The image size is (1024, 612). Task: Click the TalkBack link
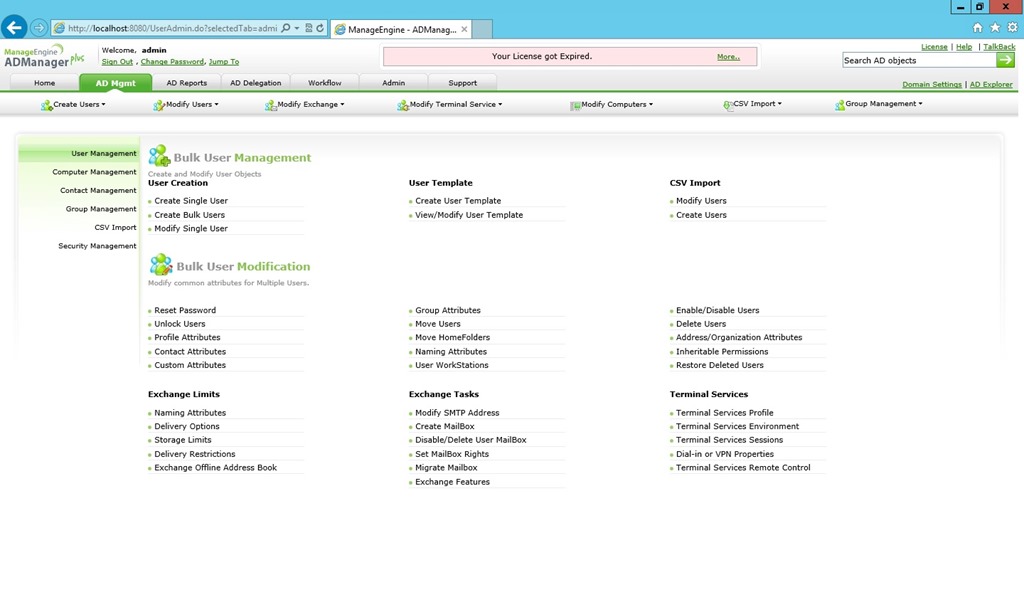pyautogui.click(x=999, y=47)
